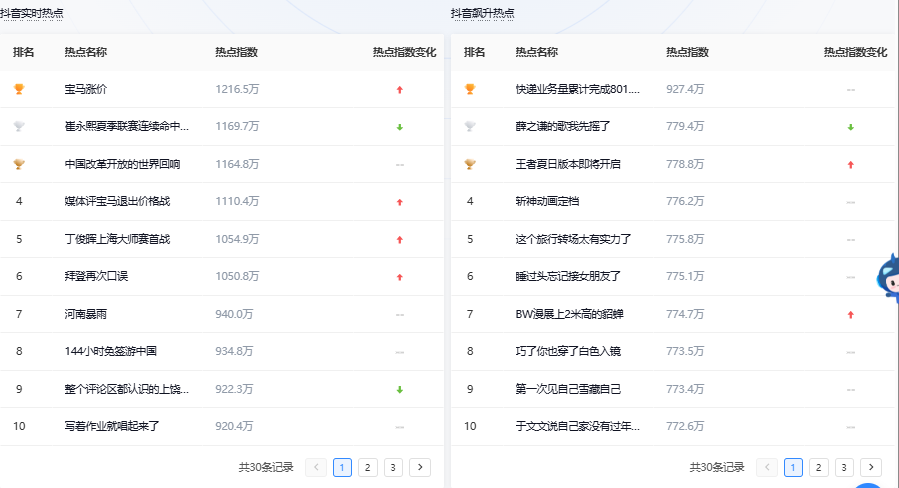The width and height of the screenshot is (899, 488).
Task: Click the red up arrow for BW漫展上2米高的貂蝉
Action: pyautogui.click(x=851, y=315)
